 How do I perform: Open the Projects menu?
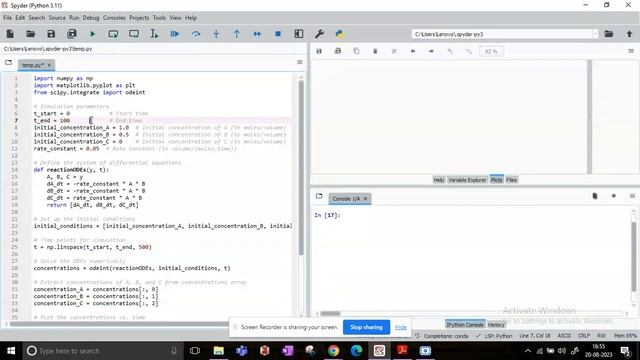pos(139,18)
